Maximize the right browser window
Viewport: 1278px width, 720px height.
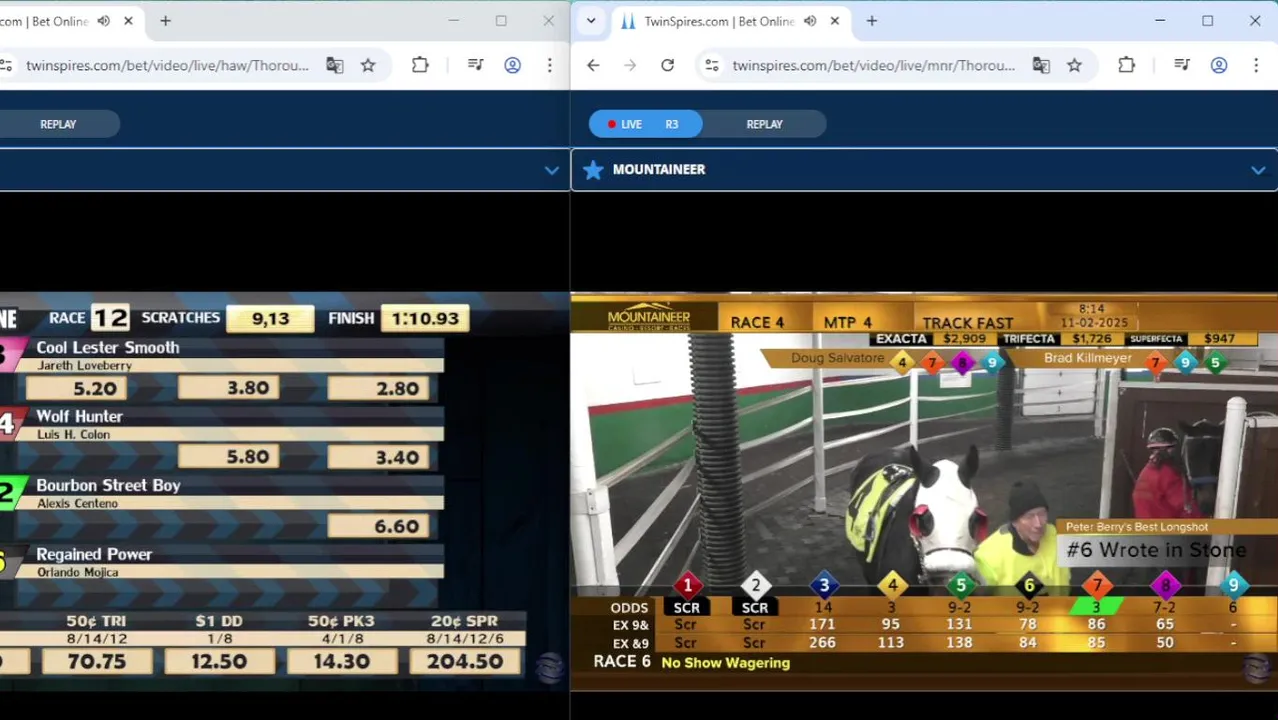tap(1207, 21)
